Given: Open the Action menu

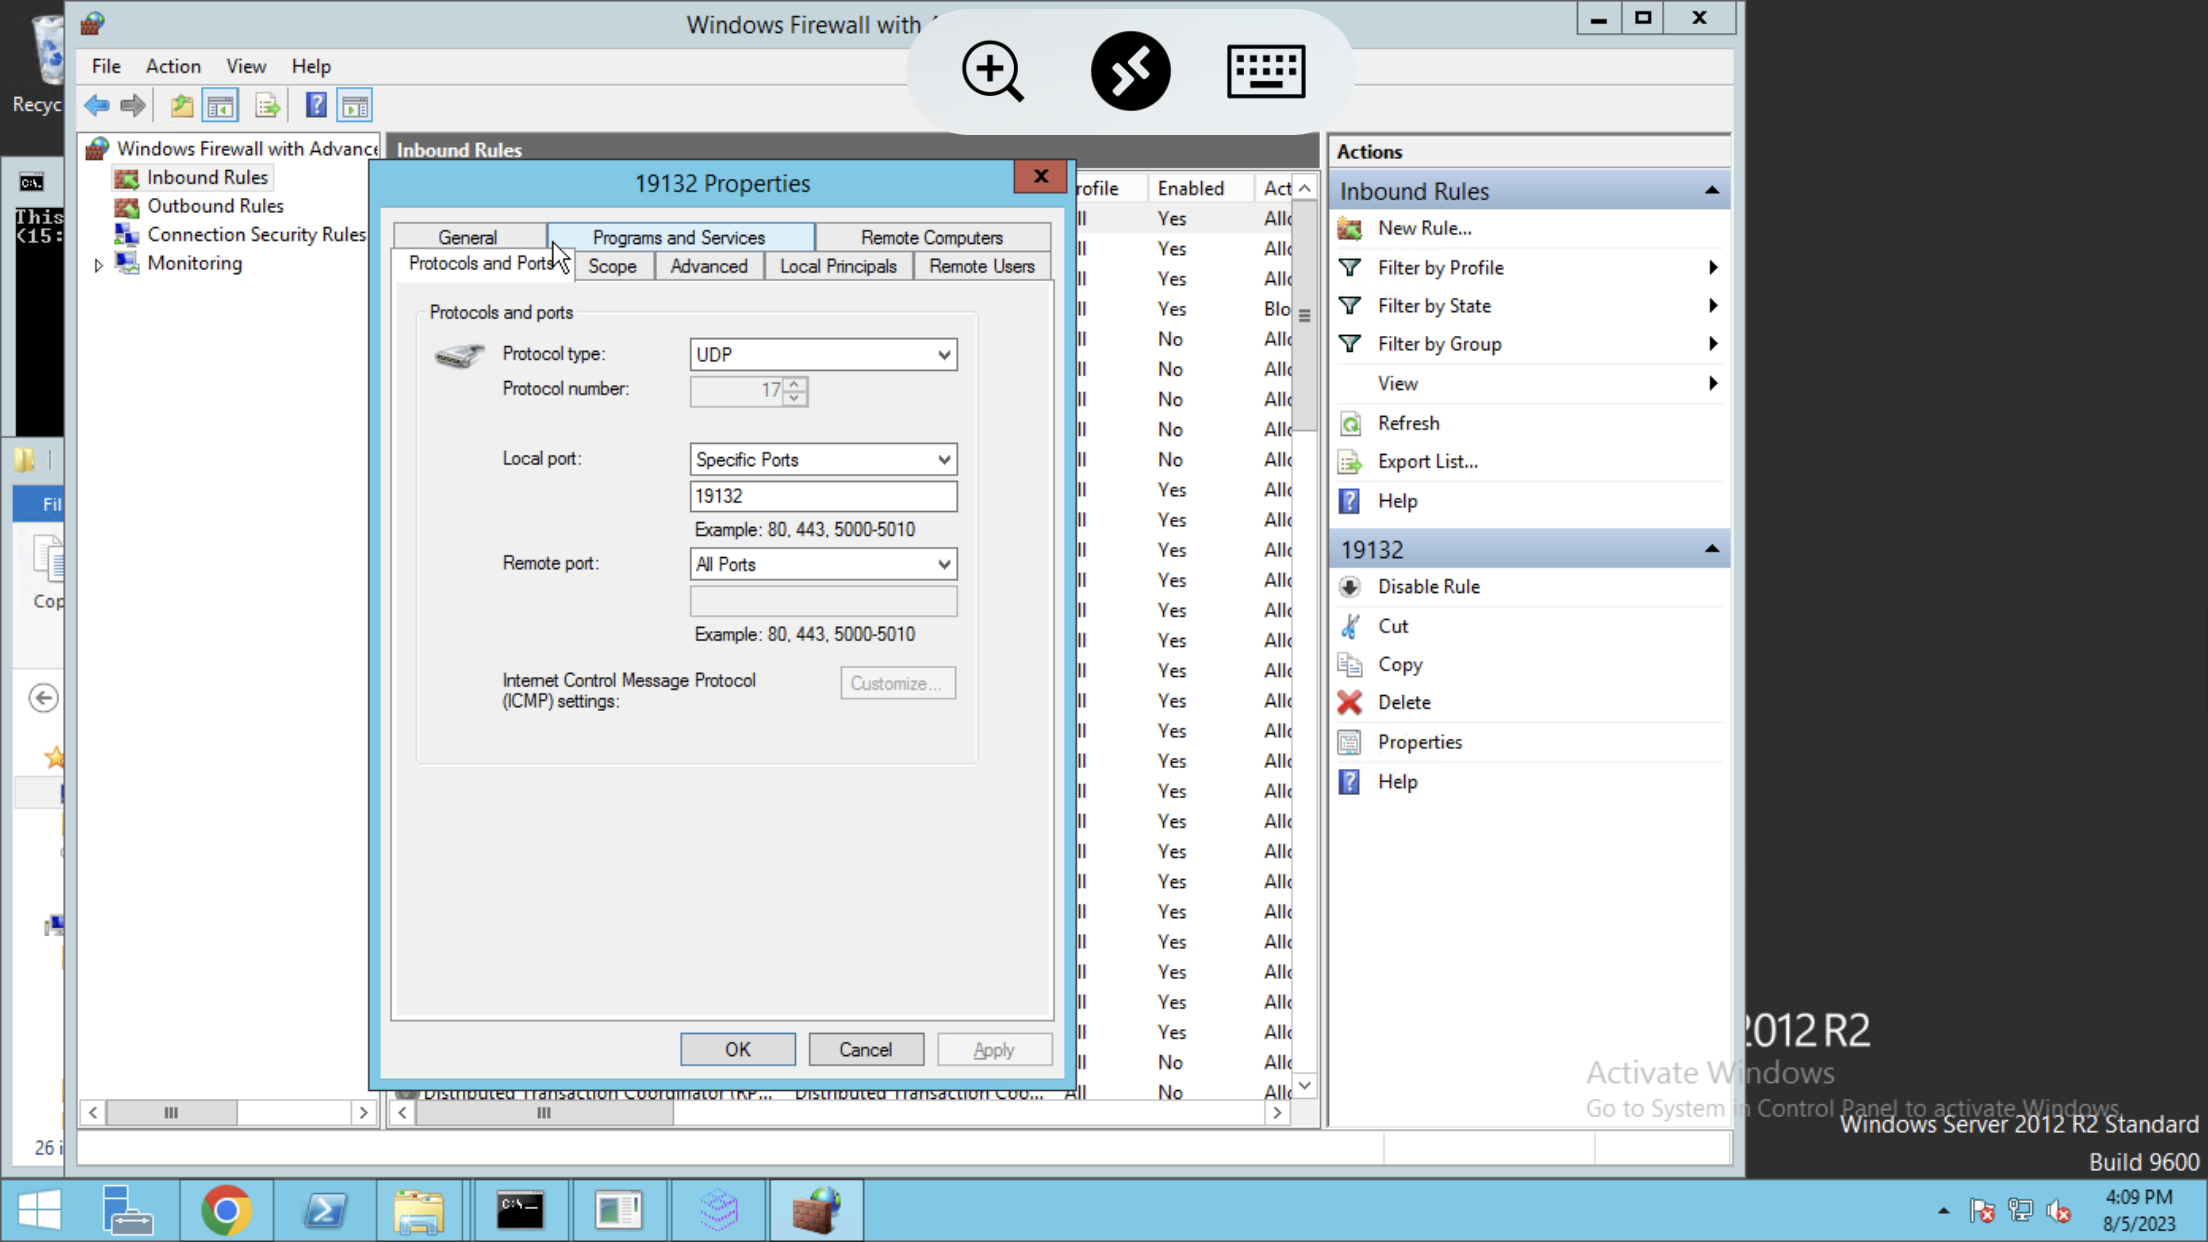Looking at the screenshot, I should point(173,66).
